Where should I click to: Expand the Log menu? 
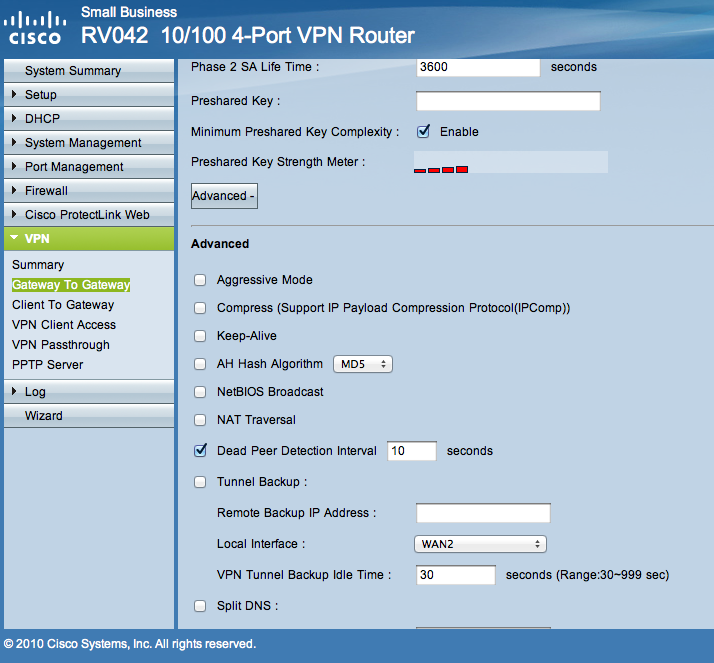(x=89, y=392)
